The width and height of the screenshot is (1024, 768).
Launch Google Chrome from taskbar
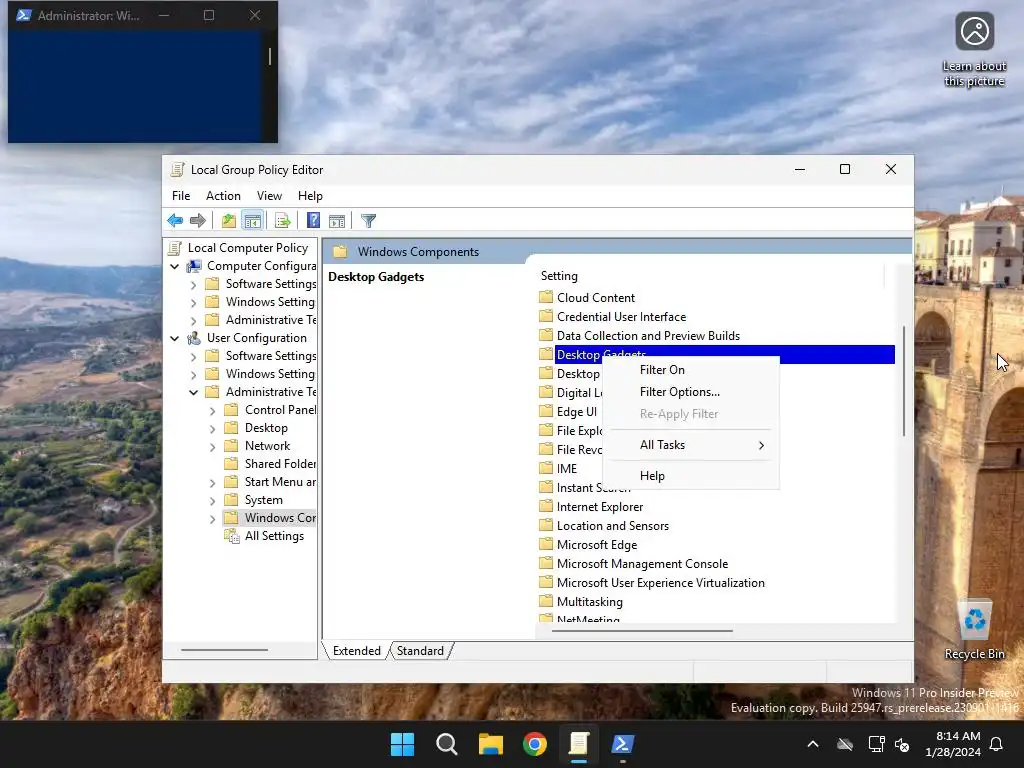(x=535, y=744)
